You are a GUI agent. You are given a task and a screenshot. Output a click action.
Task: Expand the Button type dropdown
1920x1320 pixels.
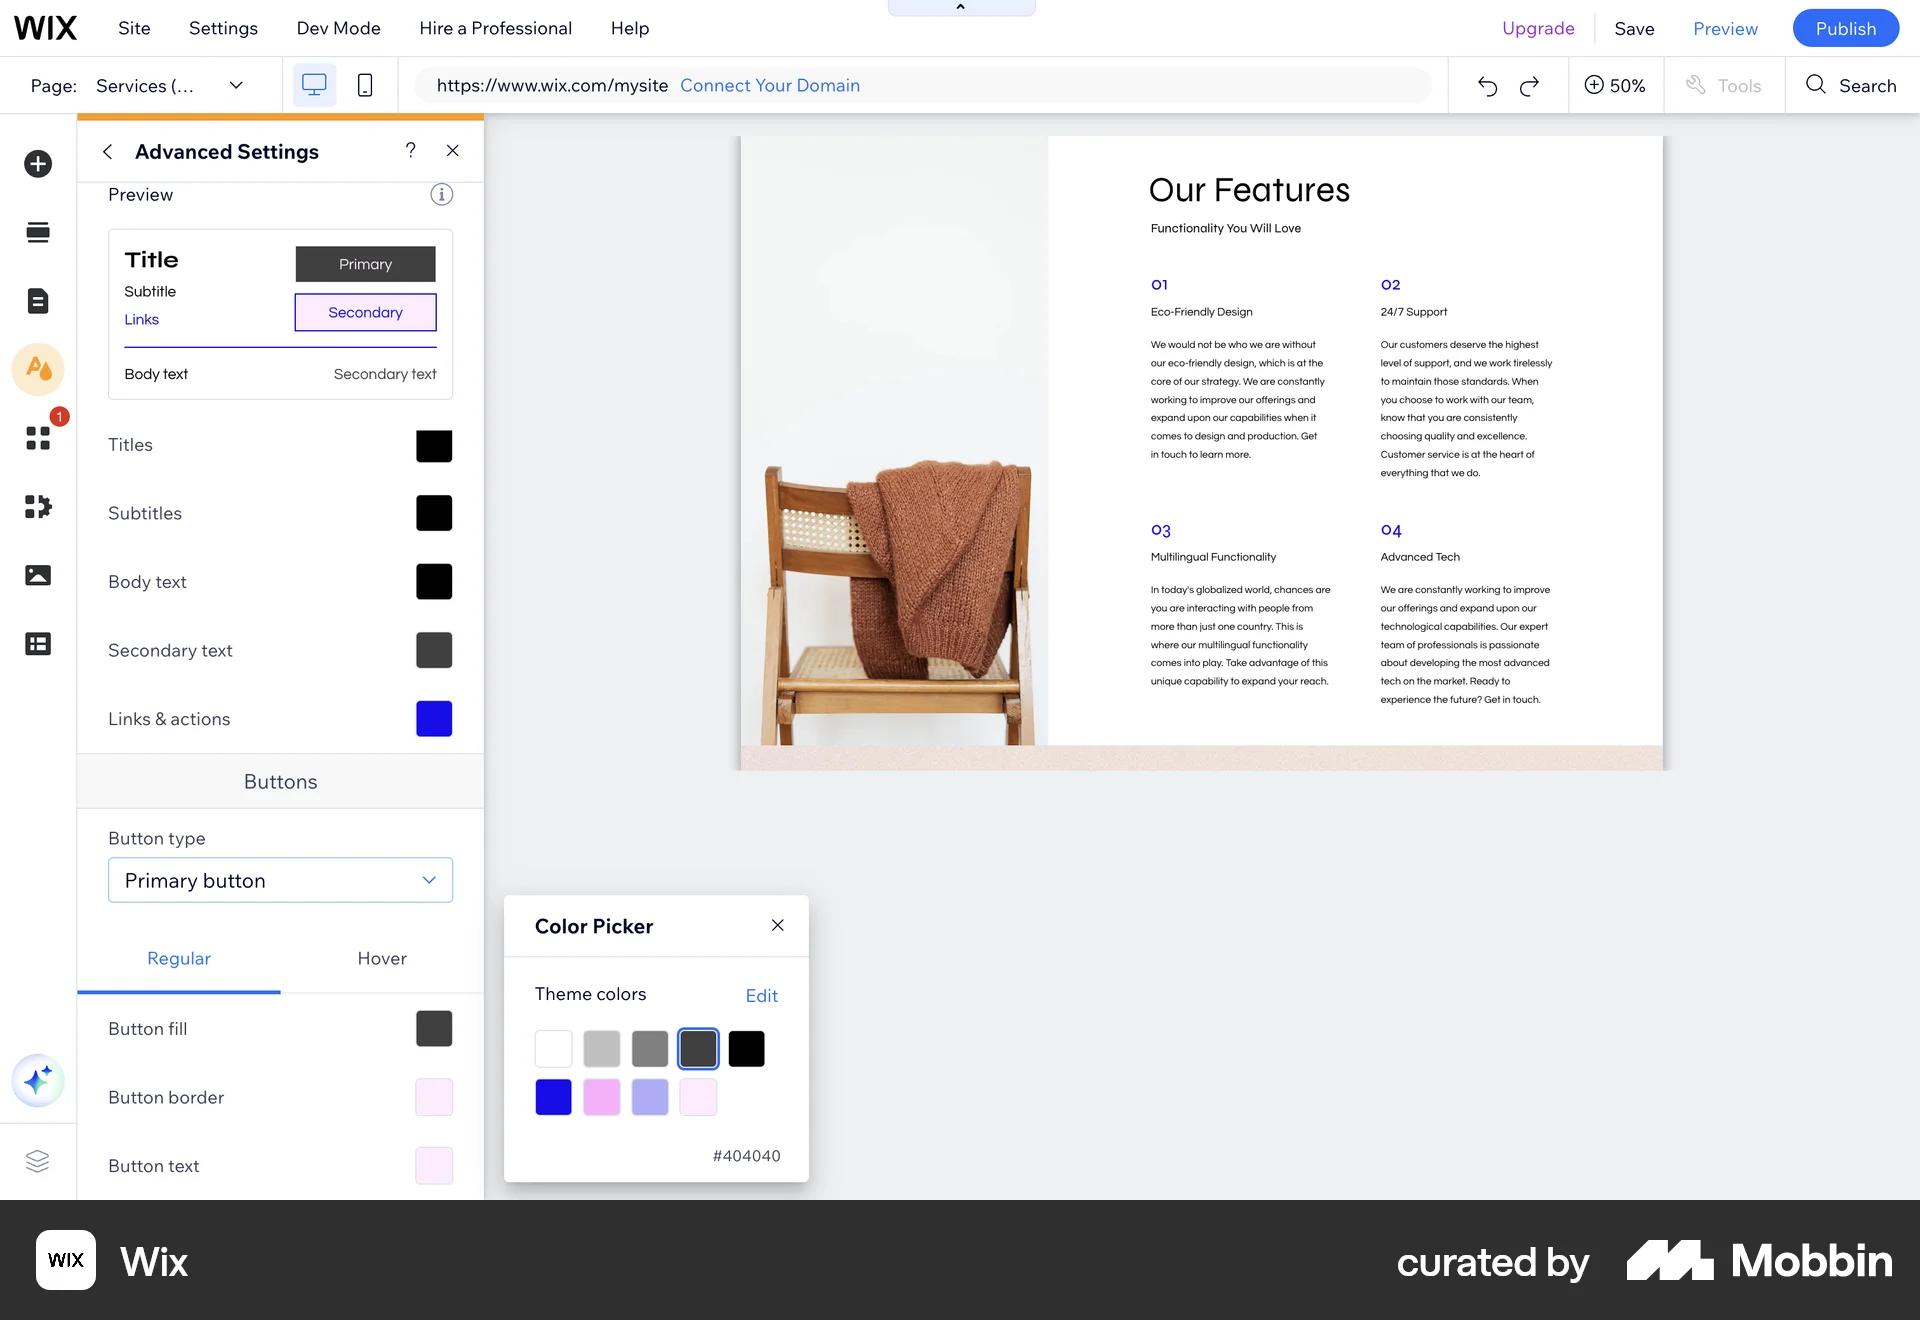coord(280,880)
